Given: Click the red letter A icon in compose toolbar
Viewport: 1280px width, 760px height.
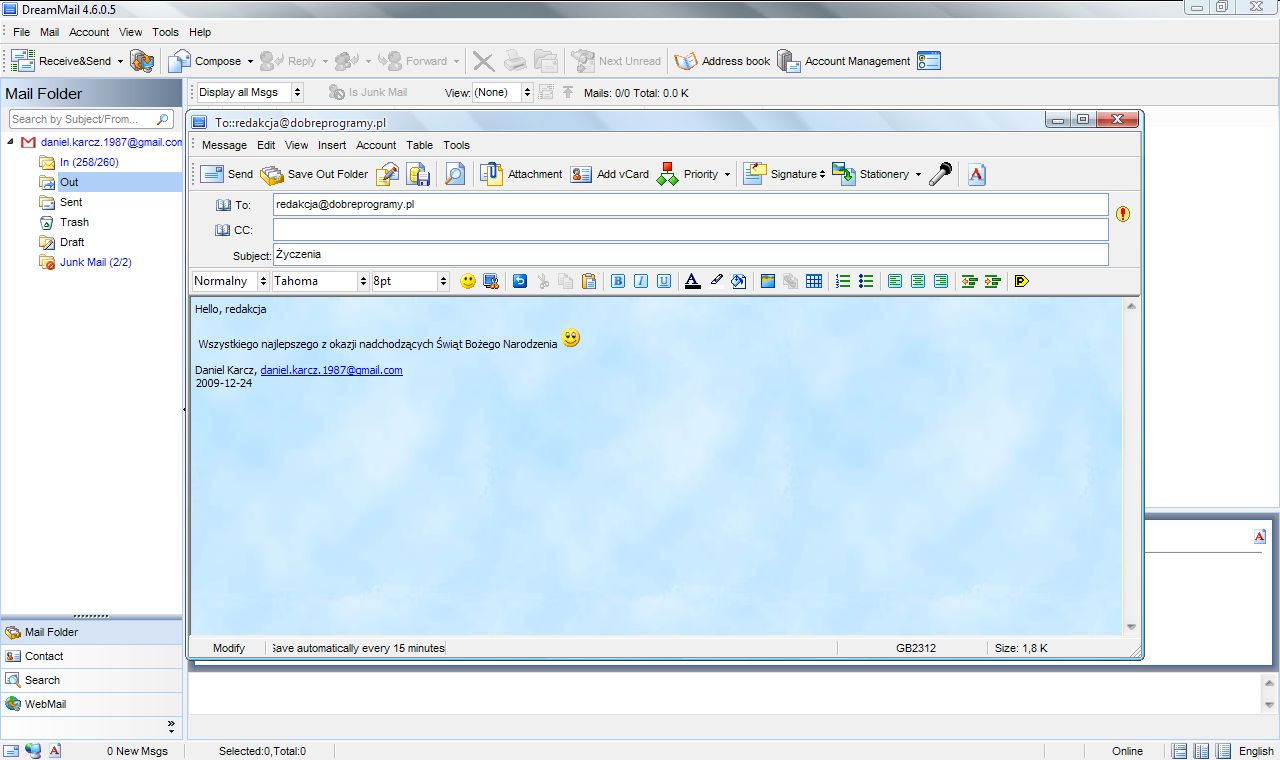Looking at the screenshot, I should 977,174.
